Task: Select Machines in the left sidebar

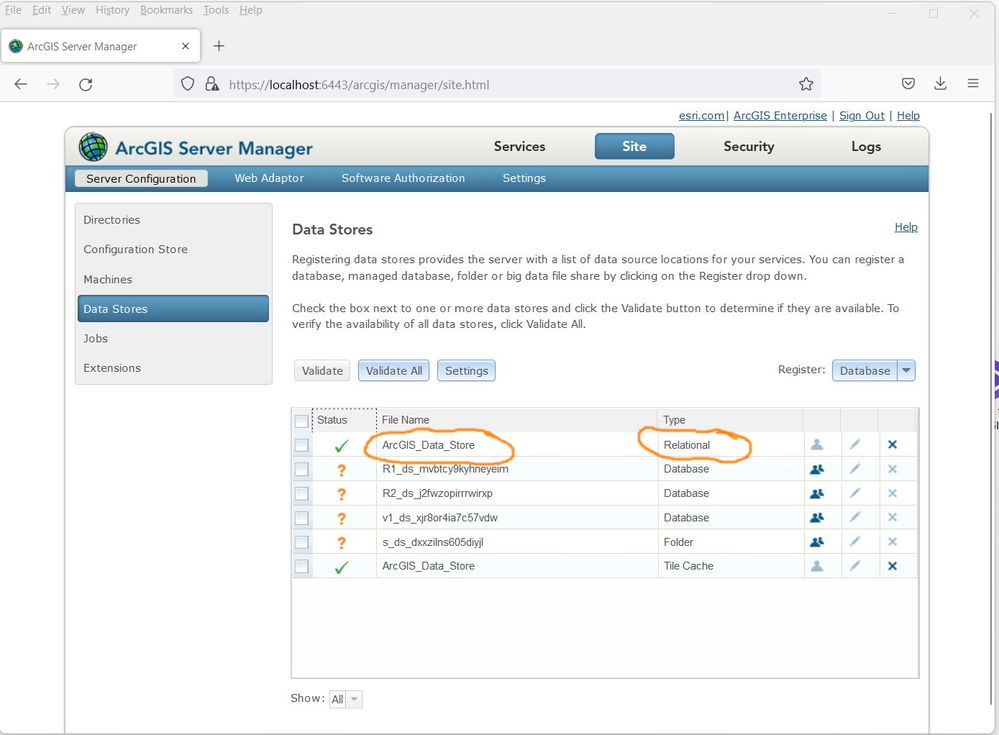Action: (108, 279)
